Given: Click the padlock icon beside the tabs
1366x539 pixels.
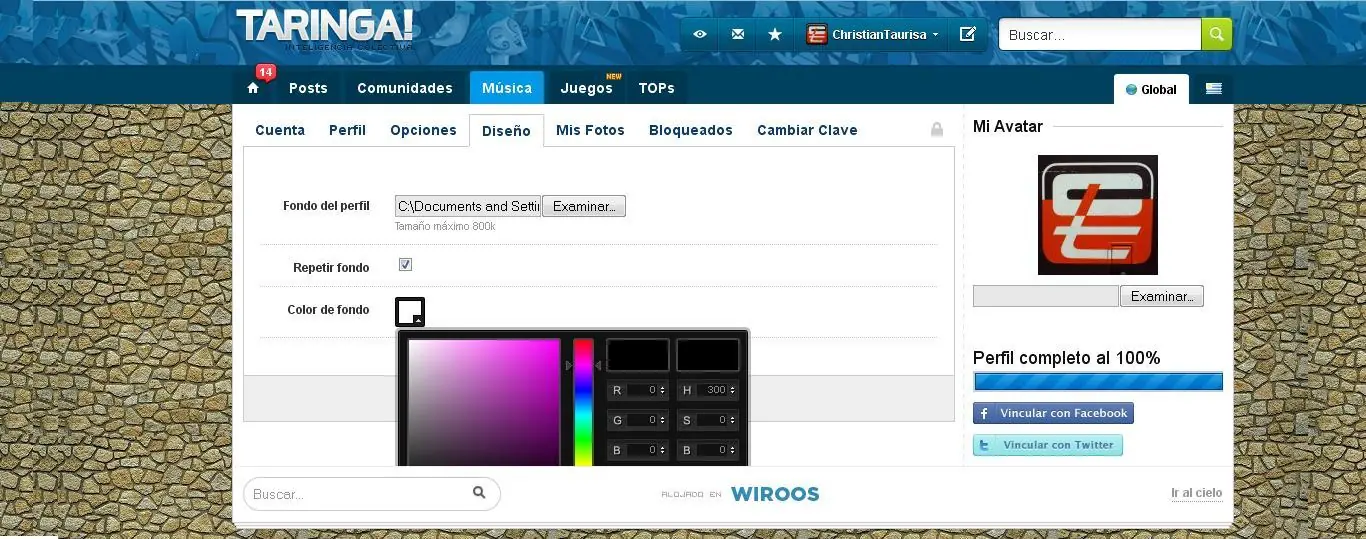Looking at the screenshot, I should pos(937,130).
